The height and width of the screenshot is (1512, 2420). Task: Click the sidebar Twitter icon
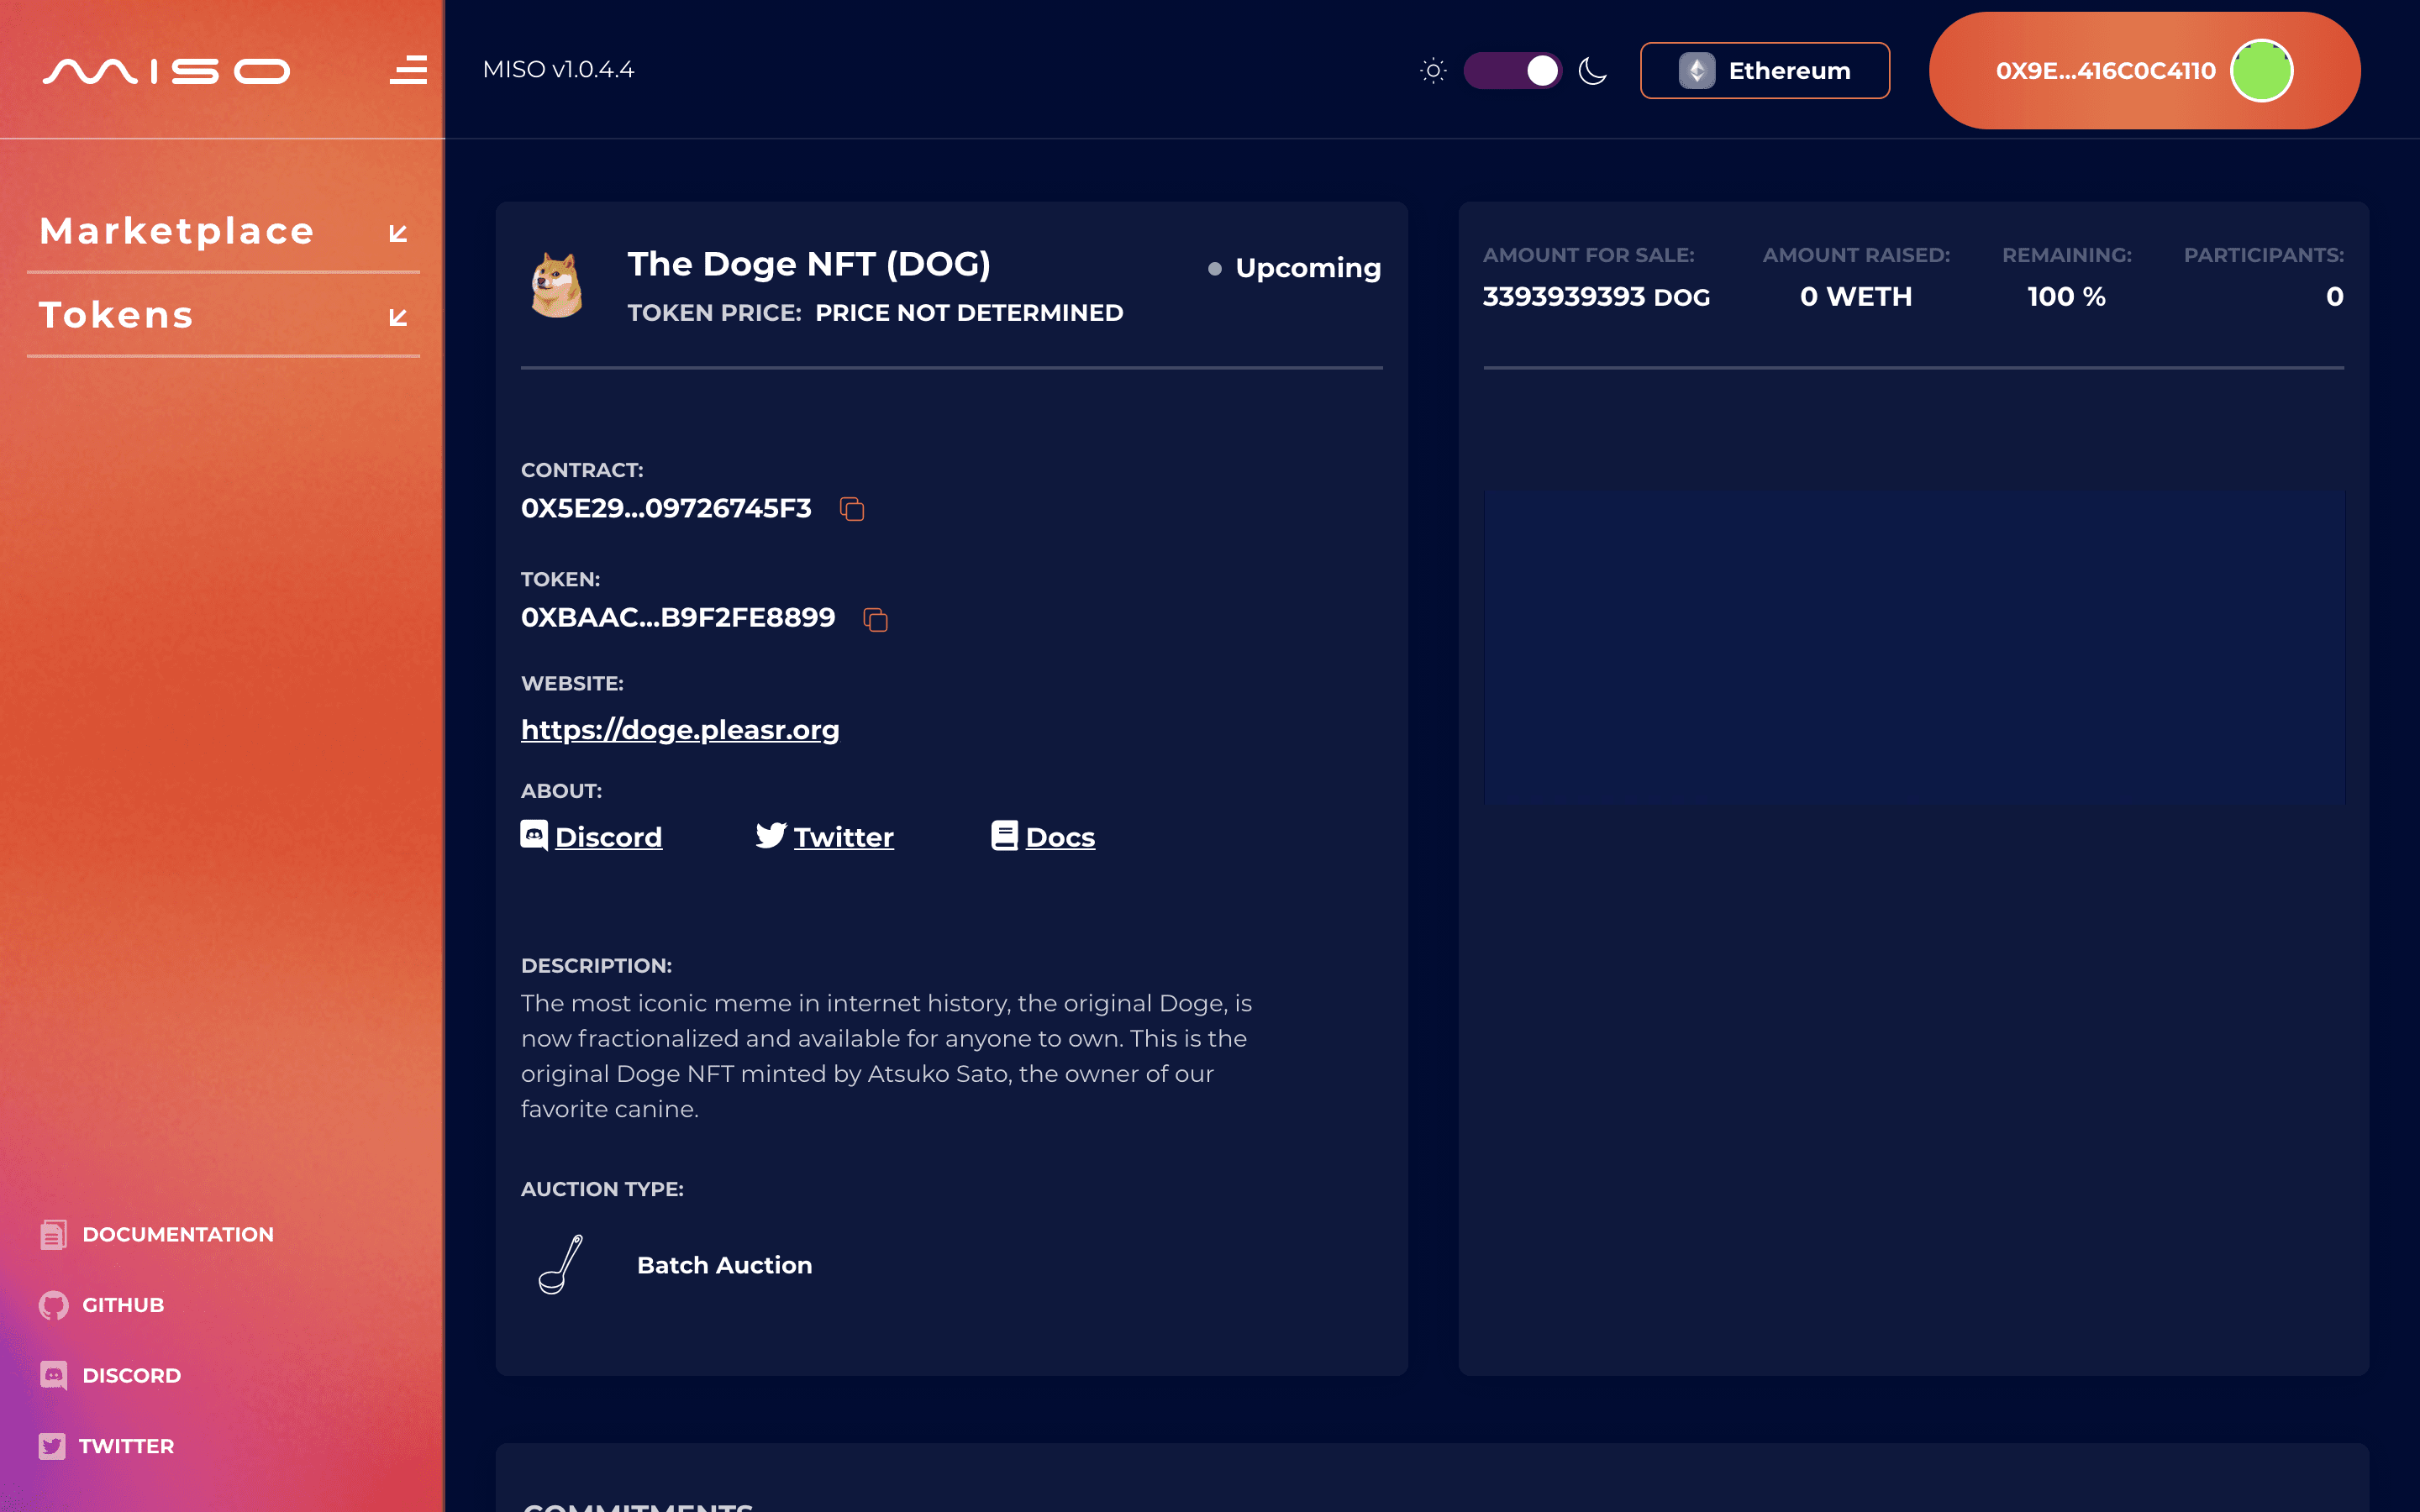pyautogui.click(x=52, y=1446)
